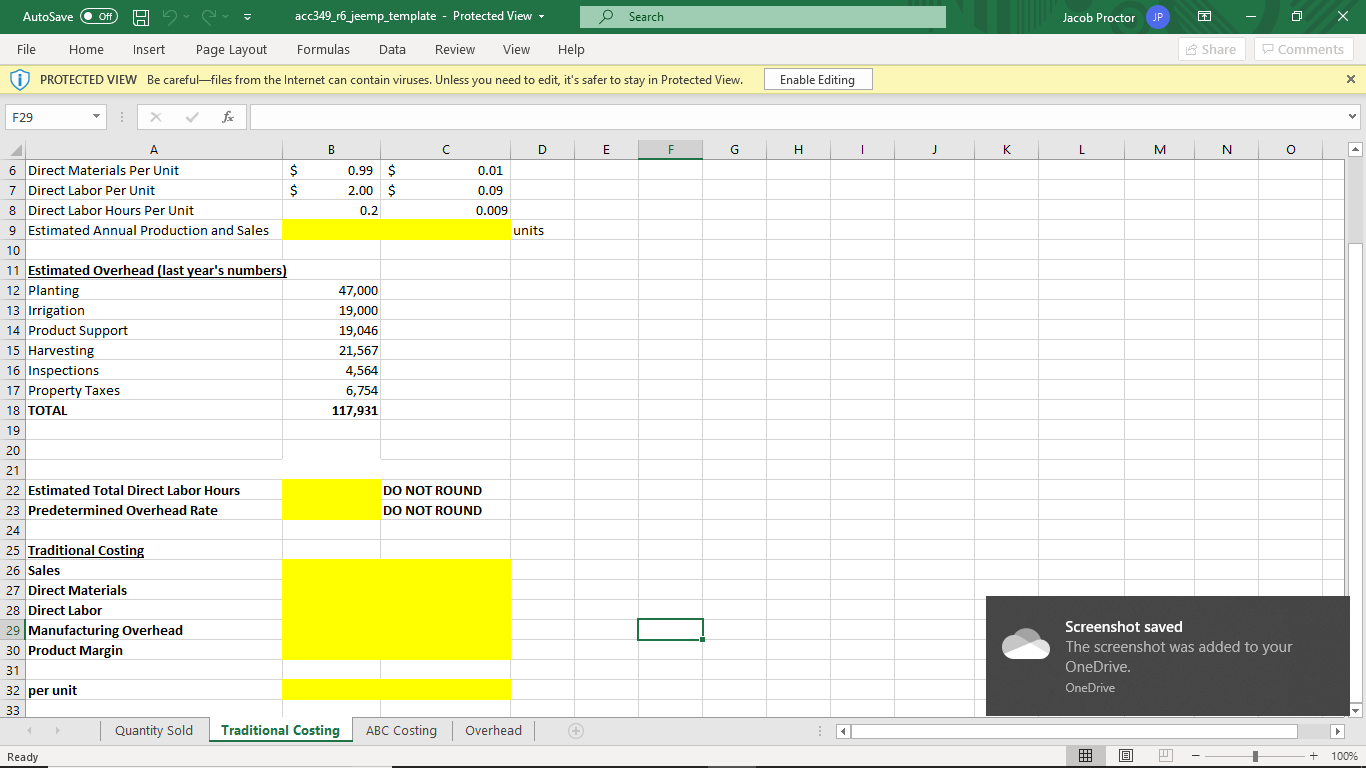The image size is (1366, 768).
Task: Add a new worksheet with the plus icon
Action: [x=575, y=731]
